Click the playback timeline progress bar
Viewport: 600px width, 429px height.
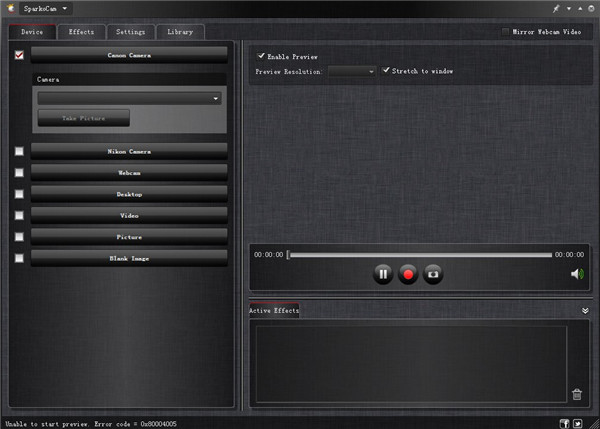pyautogui.click(x=420, y=254)
